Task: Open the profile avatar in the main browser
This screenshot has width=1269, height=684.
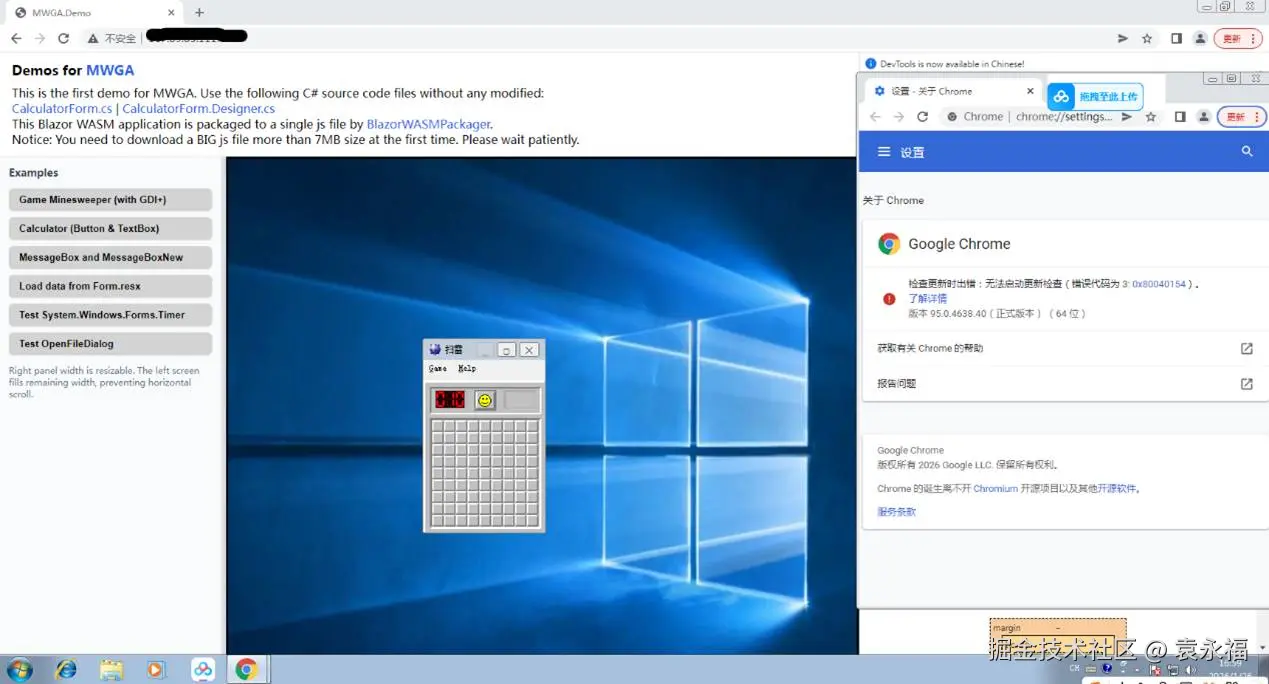Action: (x=1200, y=38)
